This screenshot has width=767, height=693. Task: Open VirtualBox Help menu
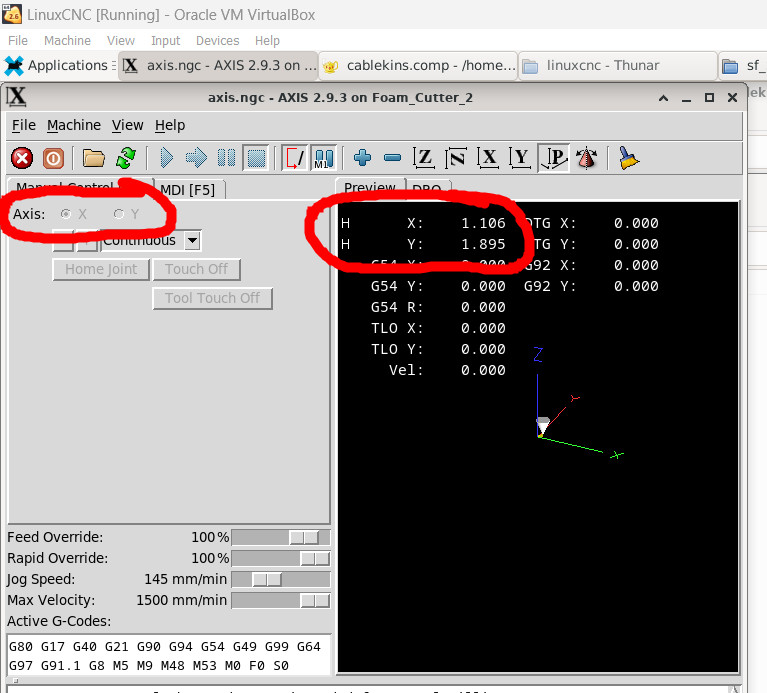coord(267,41)
